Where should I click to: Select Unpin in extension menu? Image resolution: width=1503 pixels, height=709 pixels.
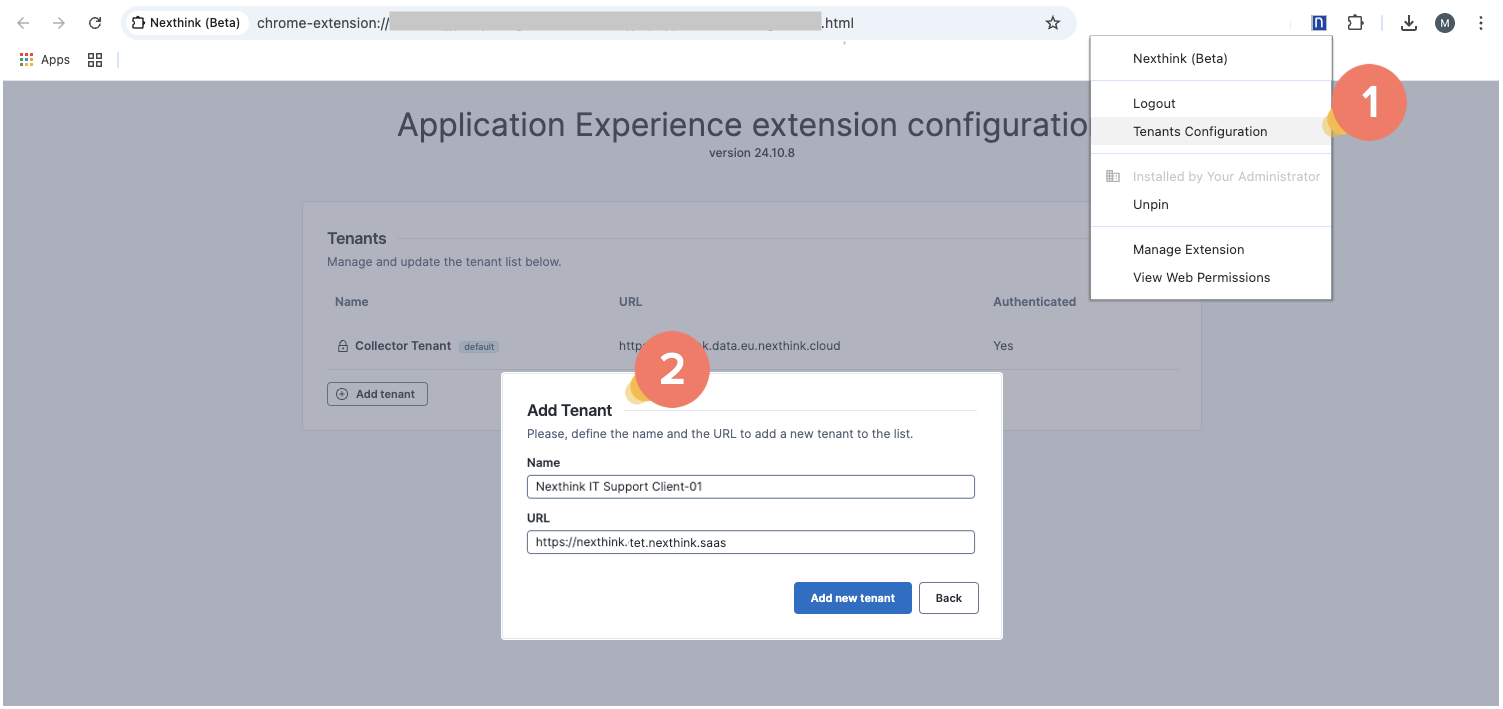click(1150, 205)
